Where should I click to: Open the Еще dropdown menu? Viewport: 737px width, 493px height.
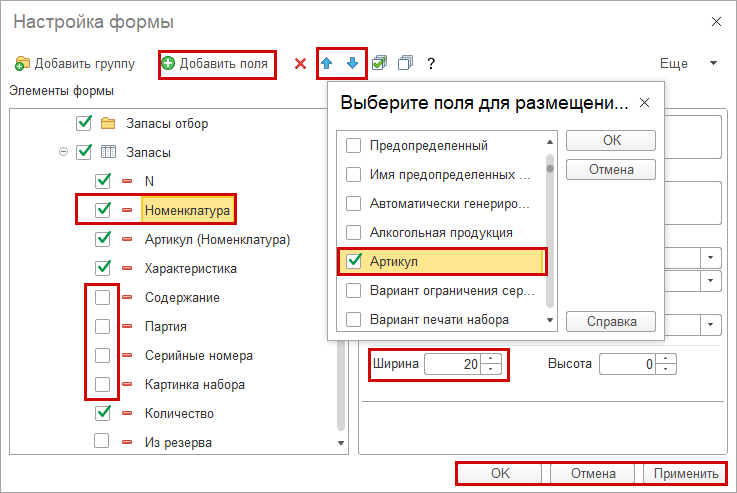(688, 64)
